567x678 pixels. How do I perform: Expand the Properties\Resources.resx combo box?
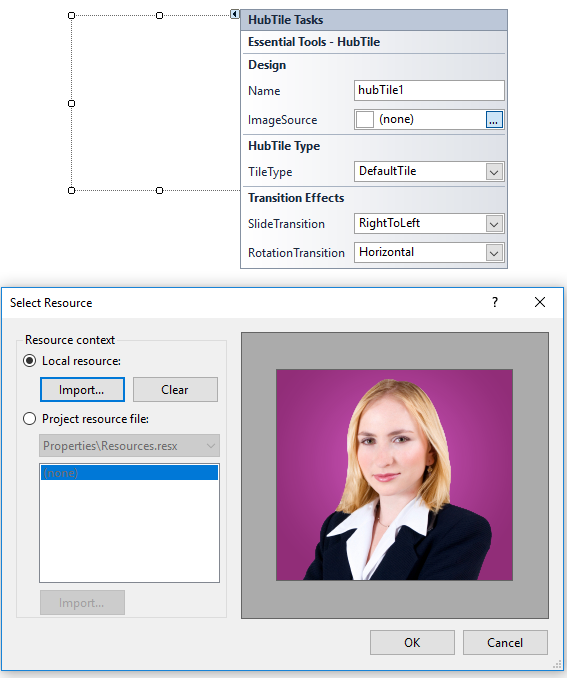point(129,446)
